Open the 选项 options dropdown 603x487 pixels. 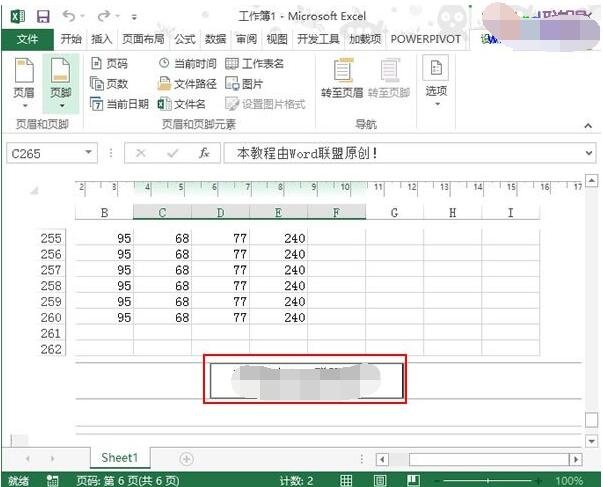[x=436, y=82]
